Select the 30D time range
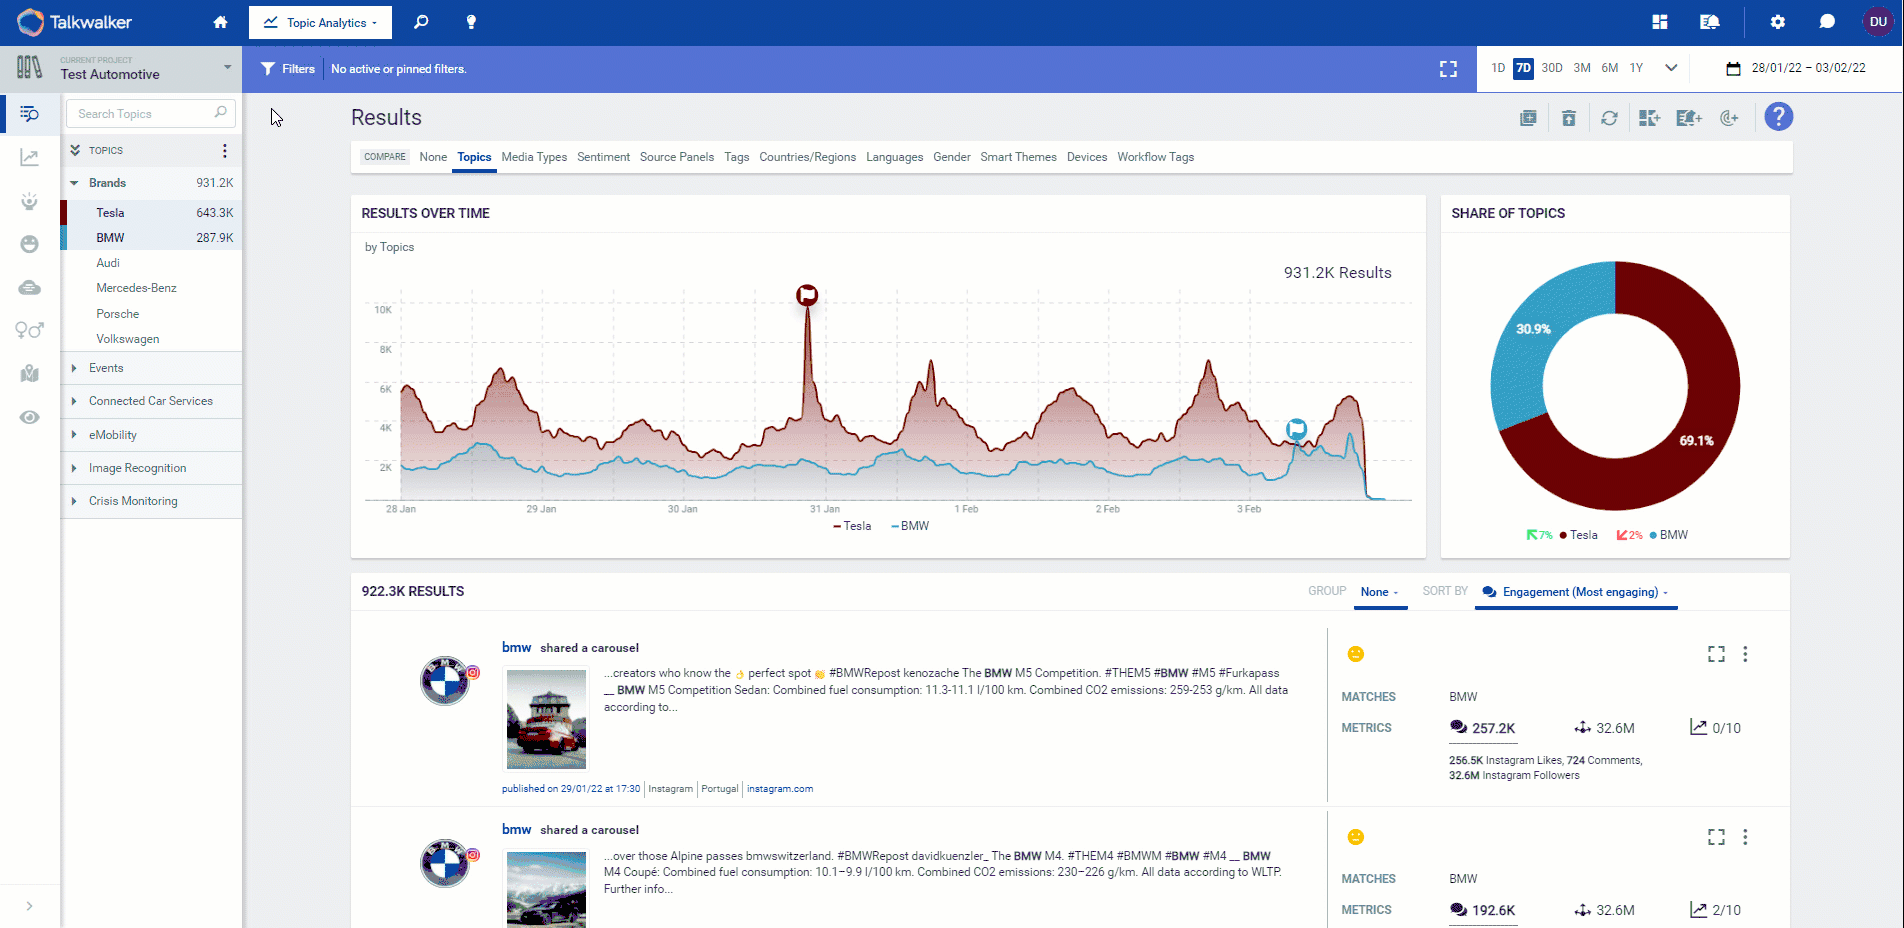 [x=1552, y=68]
